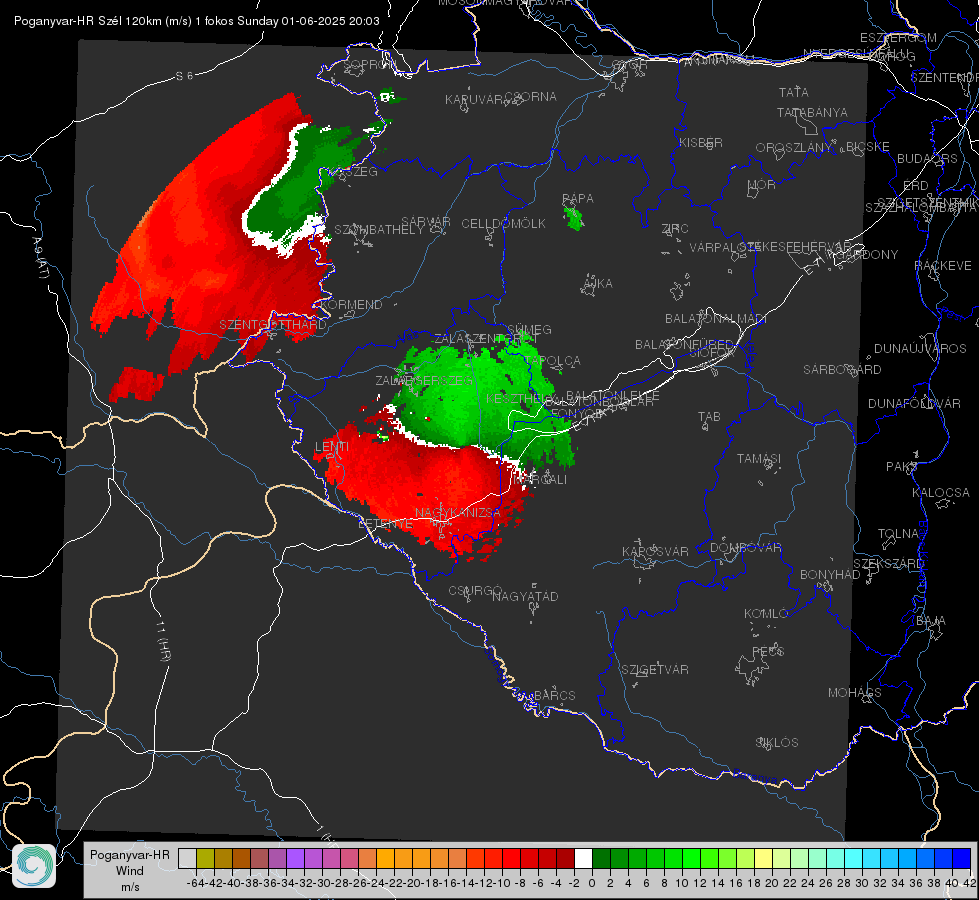The width and height of the screenshot is (979, 900).
Task: Click the BALATONALMADI town label
Action: point(716,319)
